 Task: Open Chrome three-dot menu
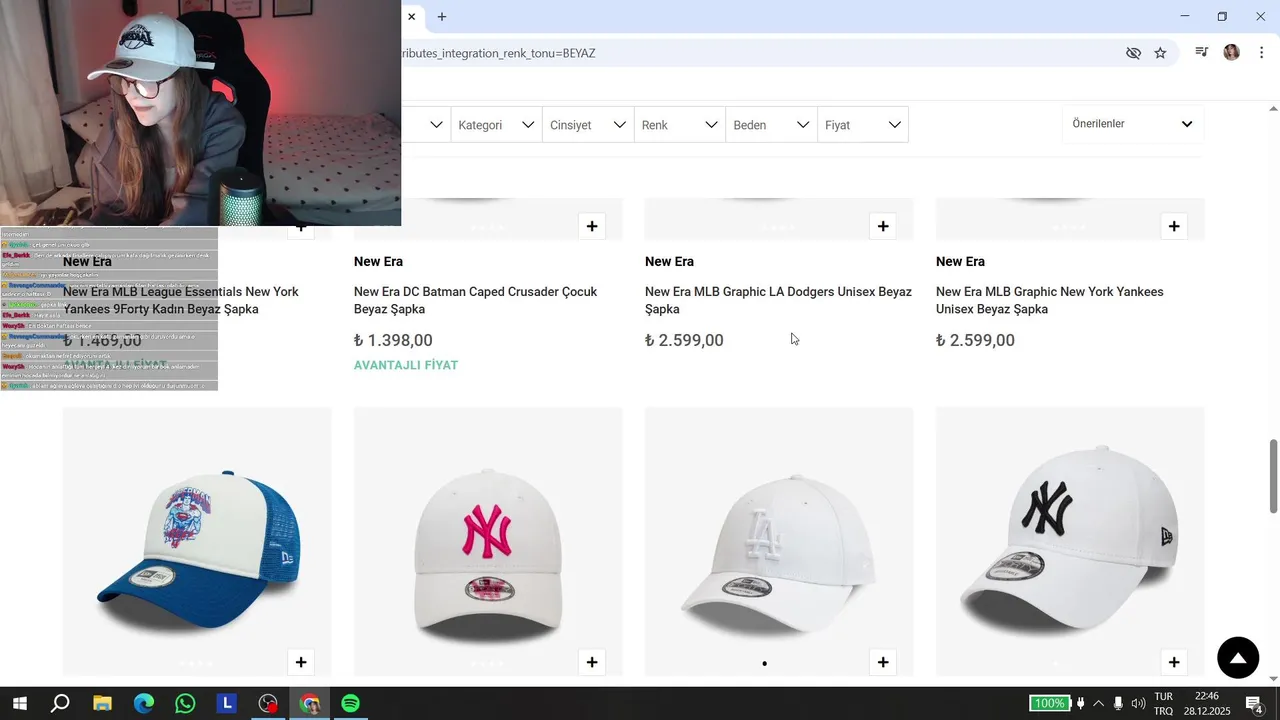pos(1262,53)
